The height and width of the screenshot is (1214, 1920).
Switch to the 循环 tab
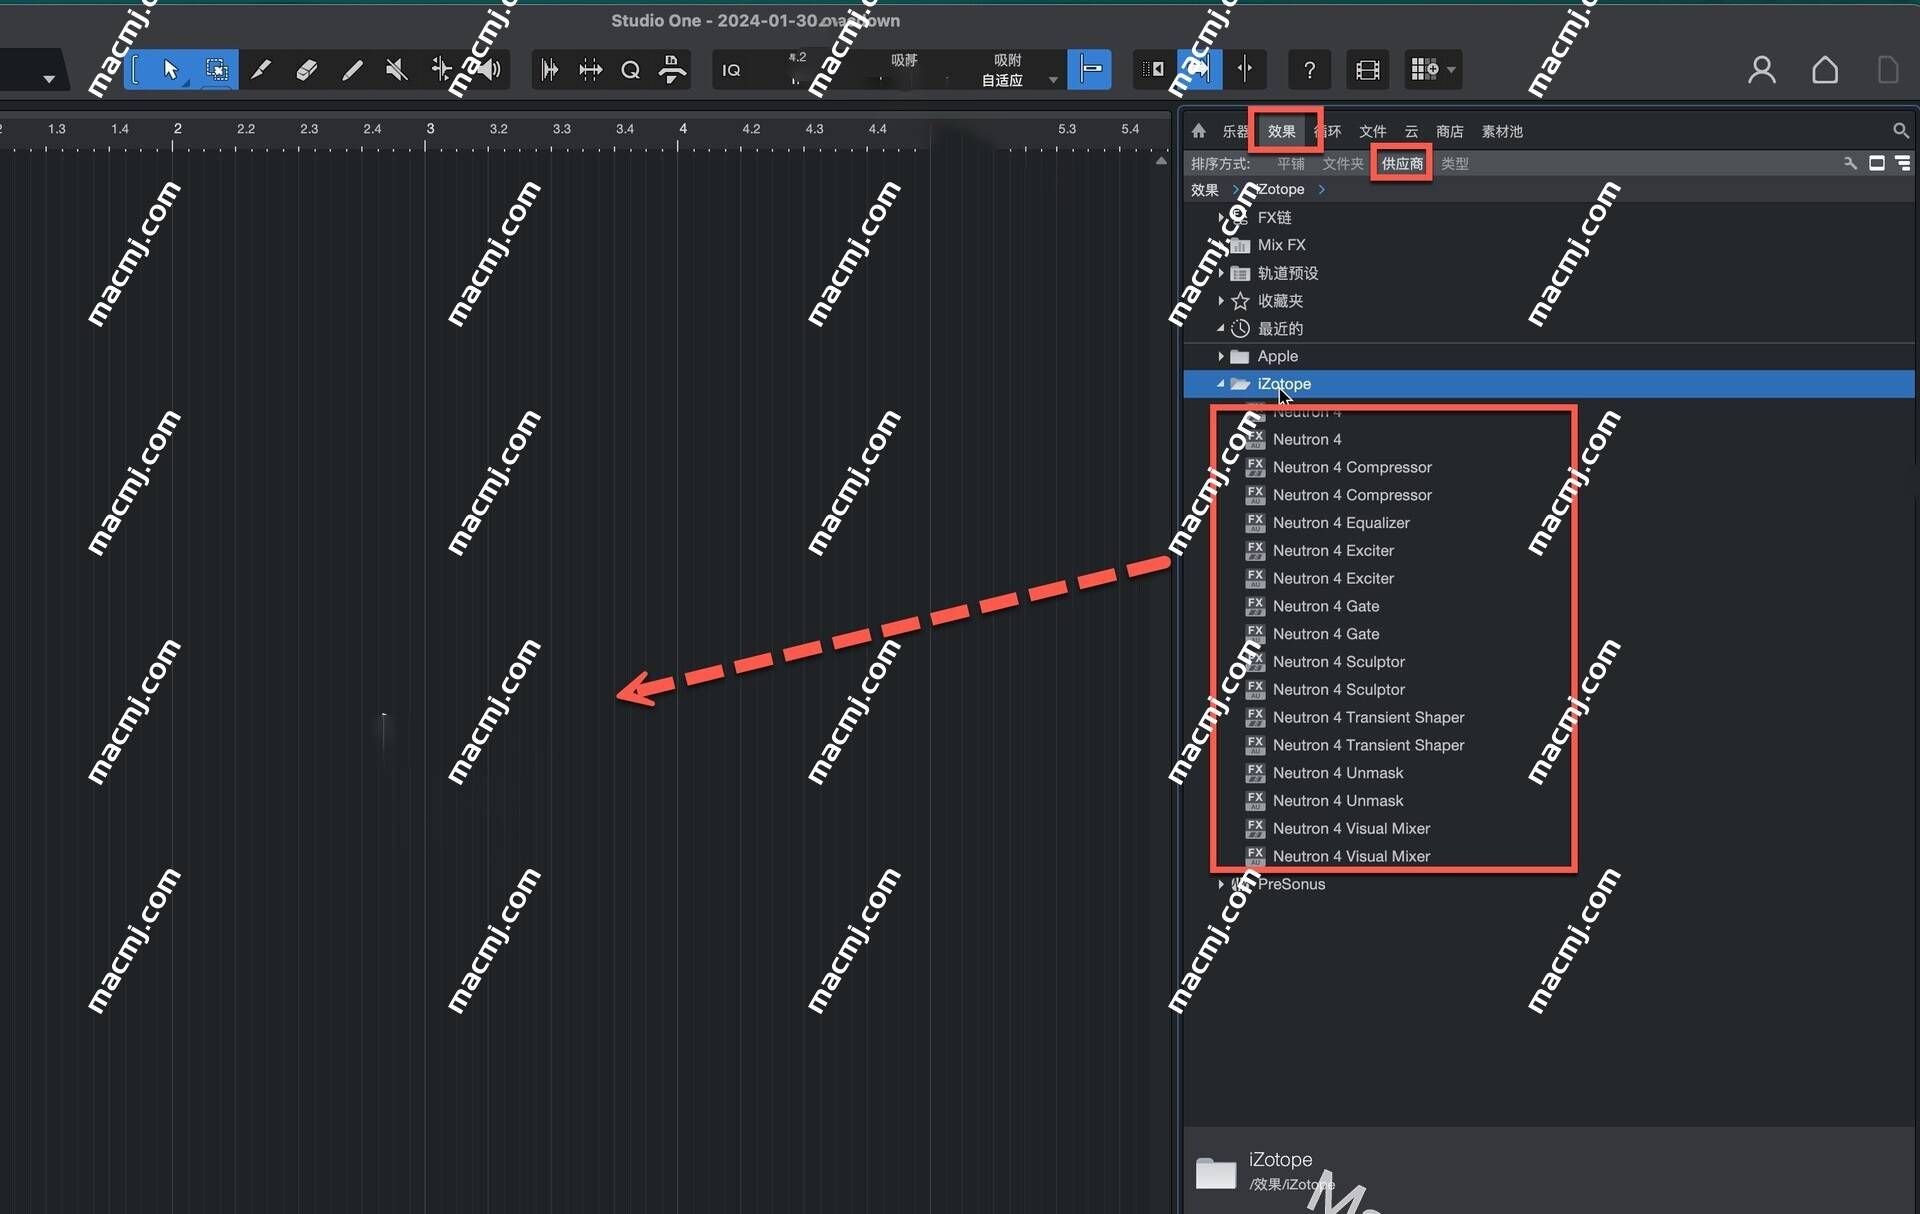click(x=1327, y=131)
